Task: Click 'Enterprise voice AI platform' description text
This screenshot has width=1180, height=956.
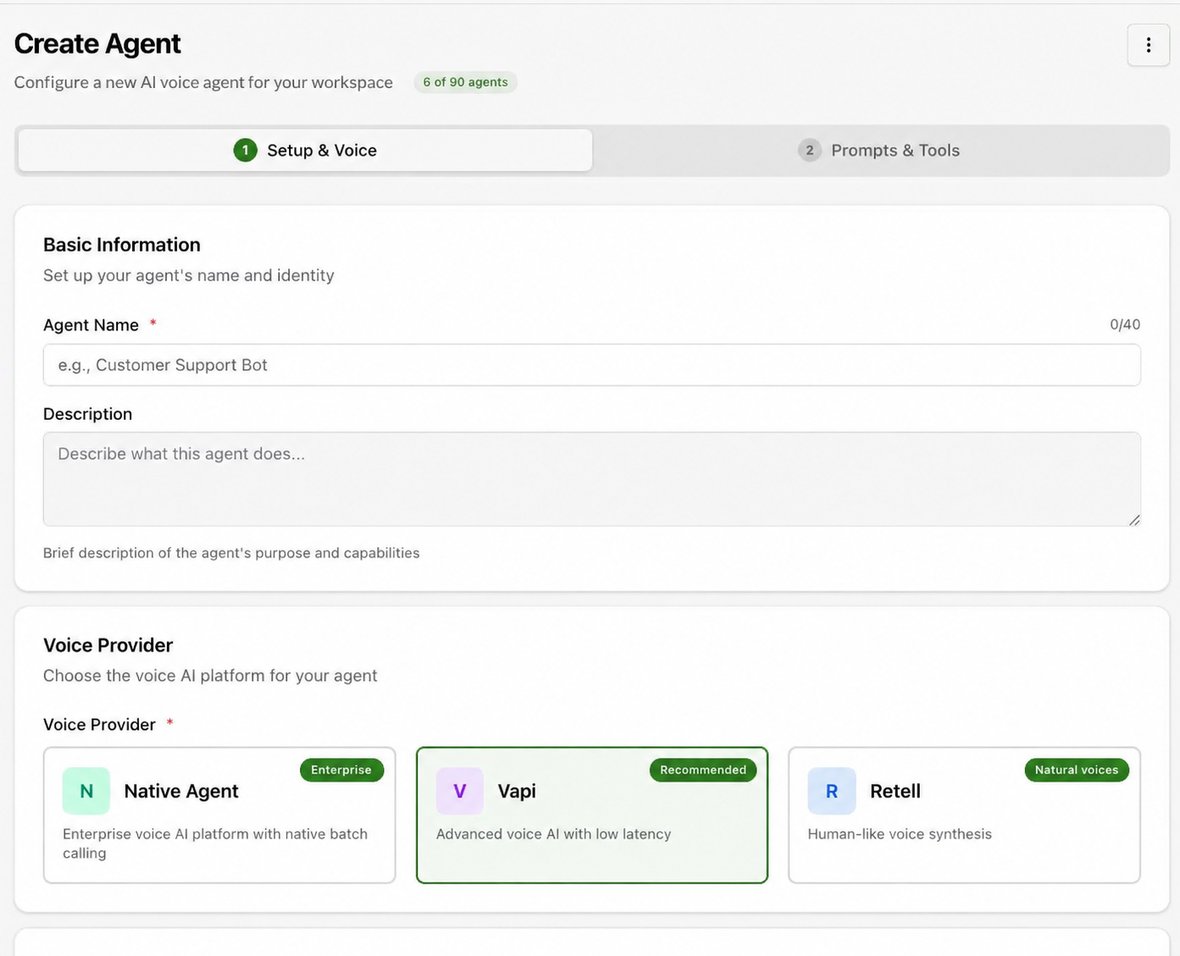Action: pos(215,843)
